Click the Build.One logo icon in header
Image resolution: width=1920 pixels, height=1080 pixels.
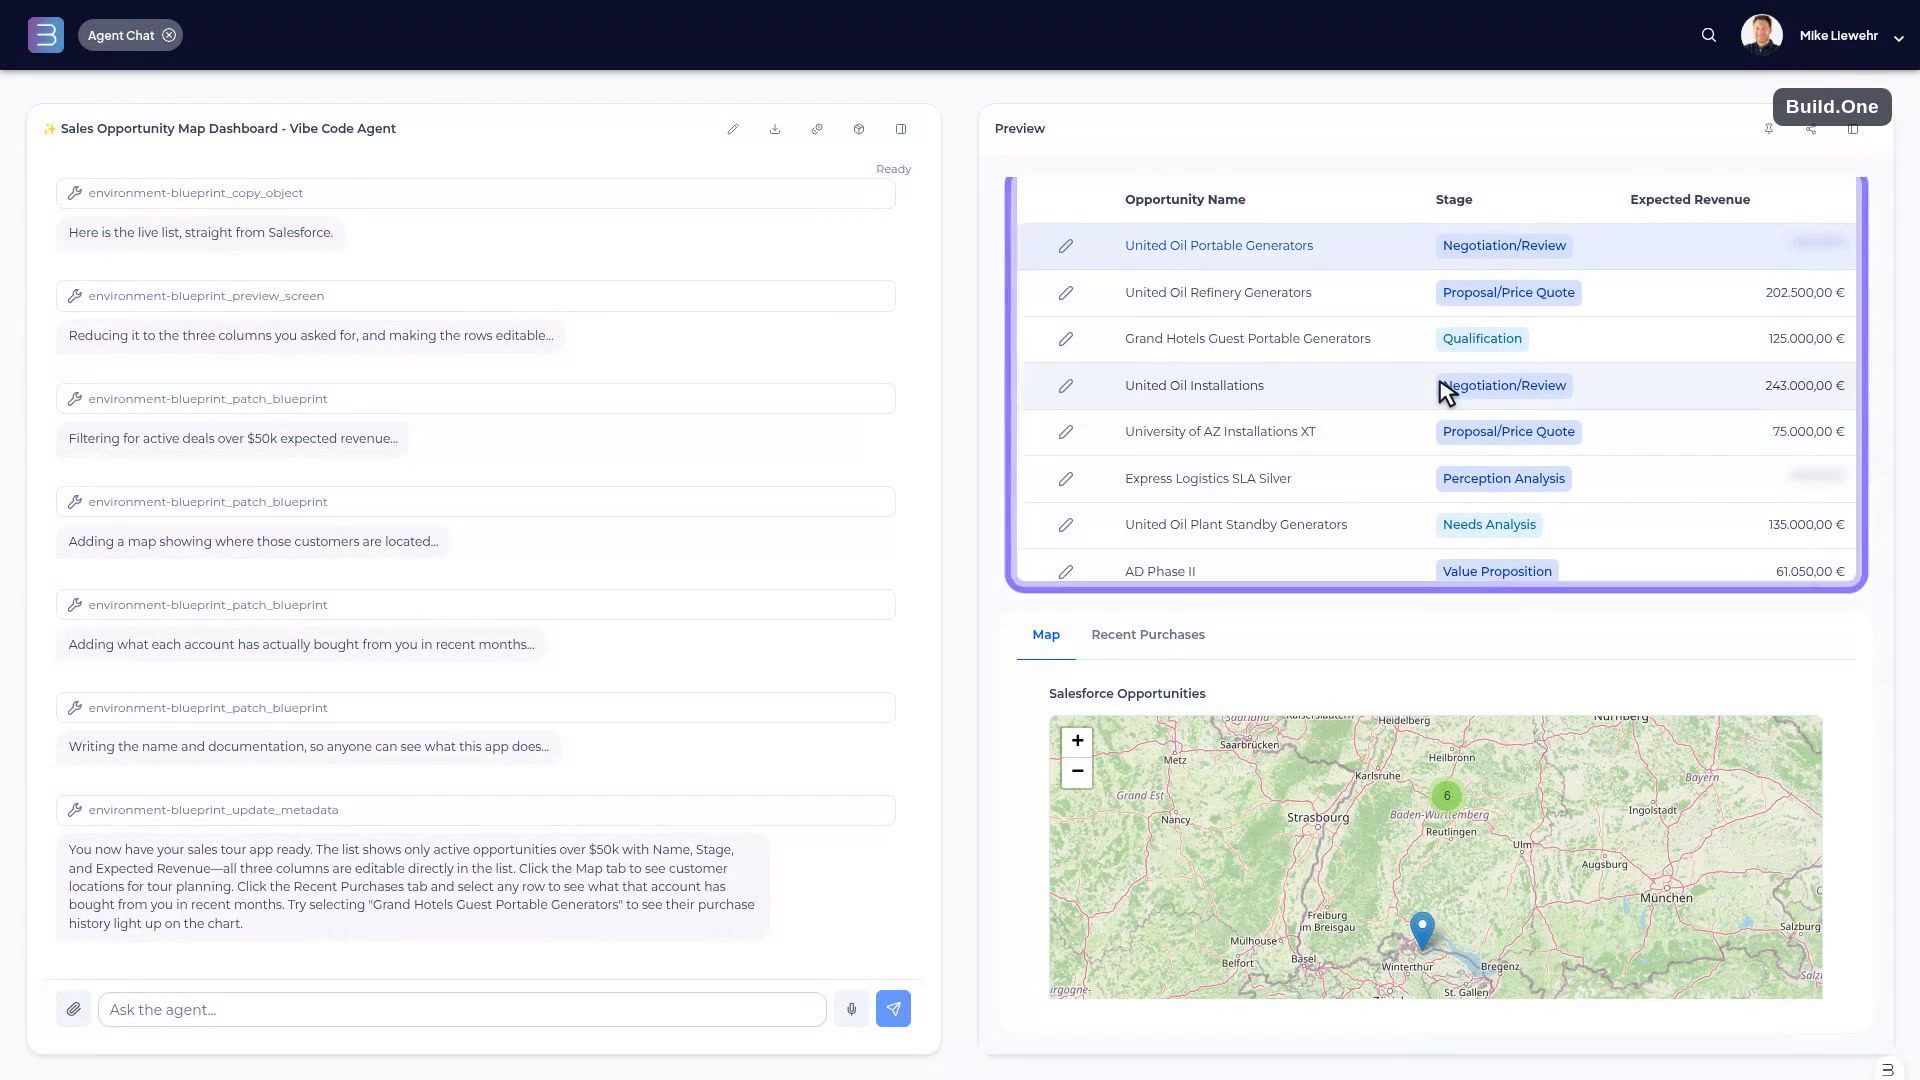(x=46, y=35)
